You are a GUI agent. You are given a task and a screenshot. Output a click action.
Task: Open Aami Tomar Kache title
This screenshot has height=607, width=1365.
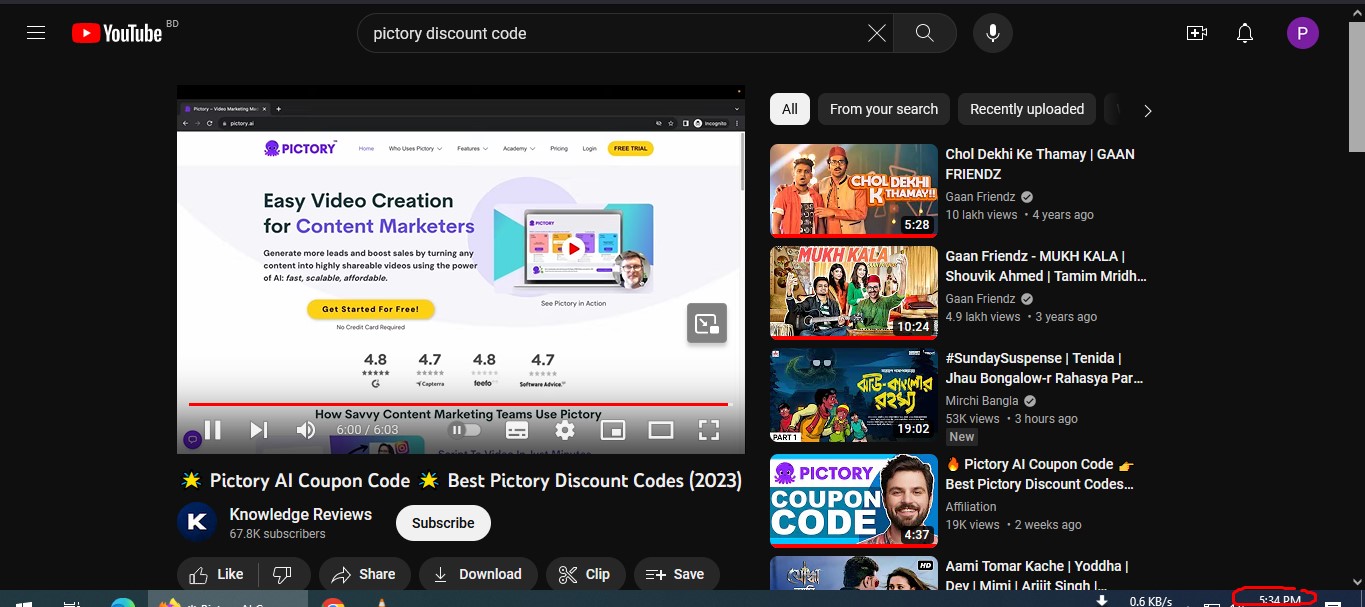point(1037,575)
